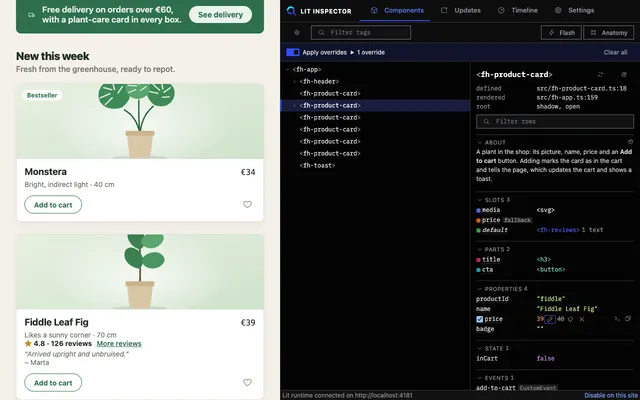Viewport: 640px width, 400px height.
Task: Expand the fh-header tree node
Action: point(295,82)
